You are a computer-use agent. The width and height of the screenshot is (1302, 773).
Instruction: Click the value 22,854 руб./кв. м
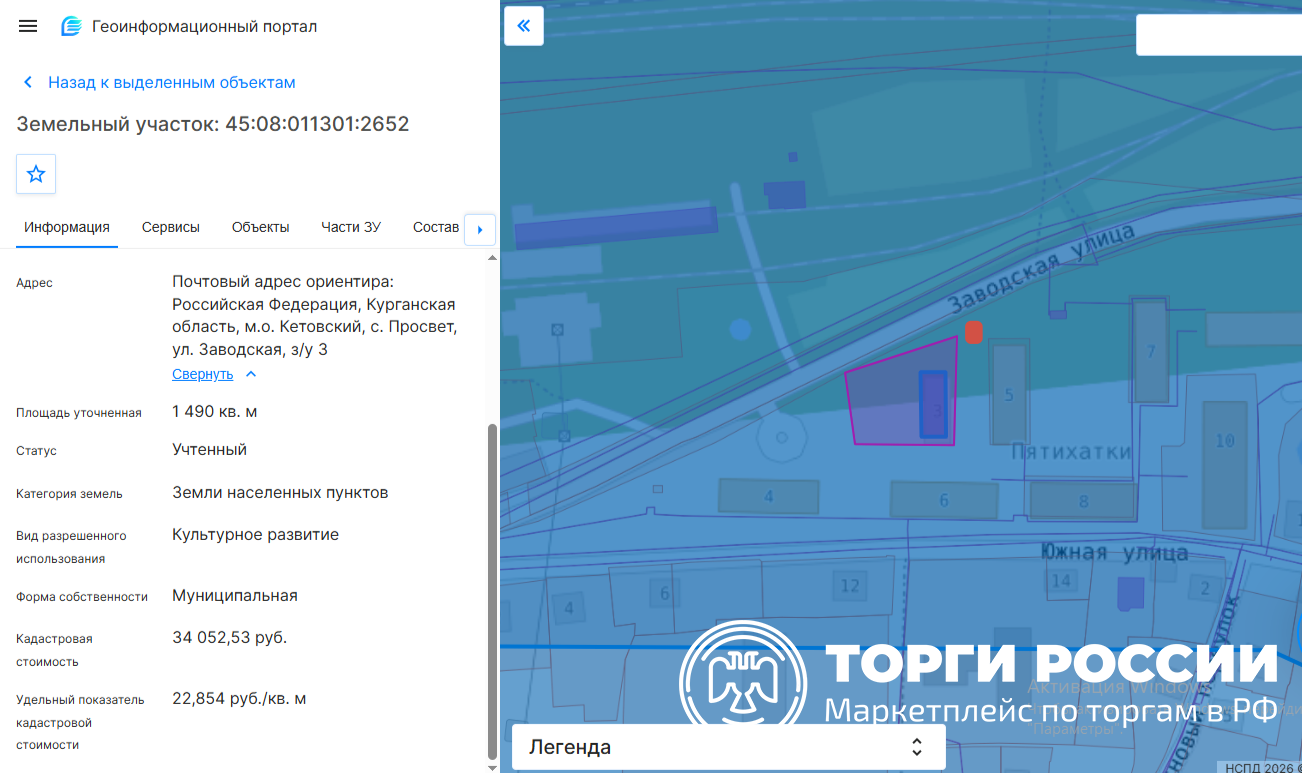[239, 699]
